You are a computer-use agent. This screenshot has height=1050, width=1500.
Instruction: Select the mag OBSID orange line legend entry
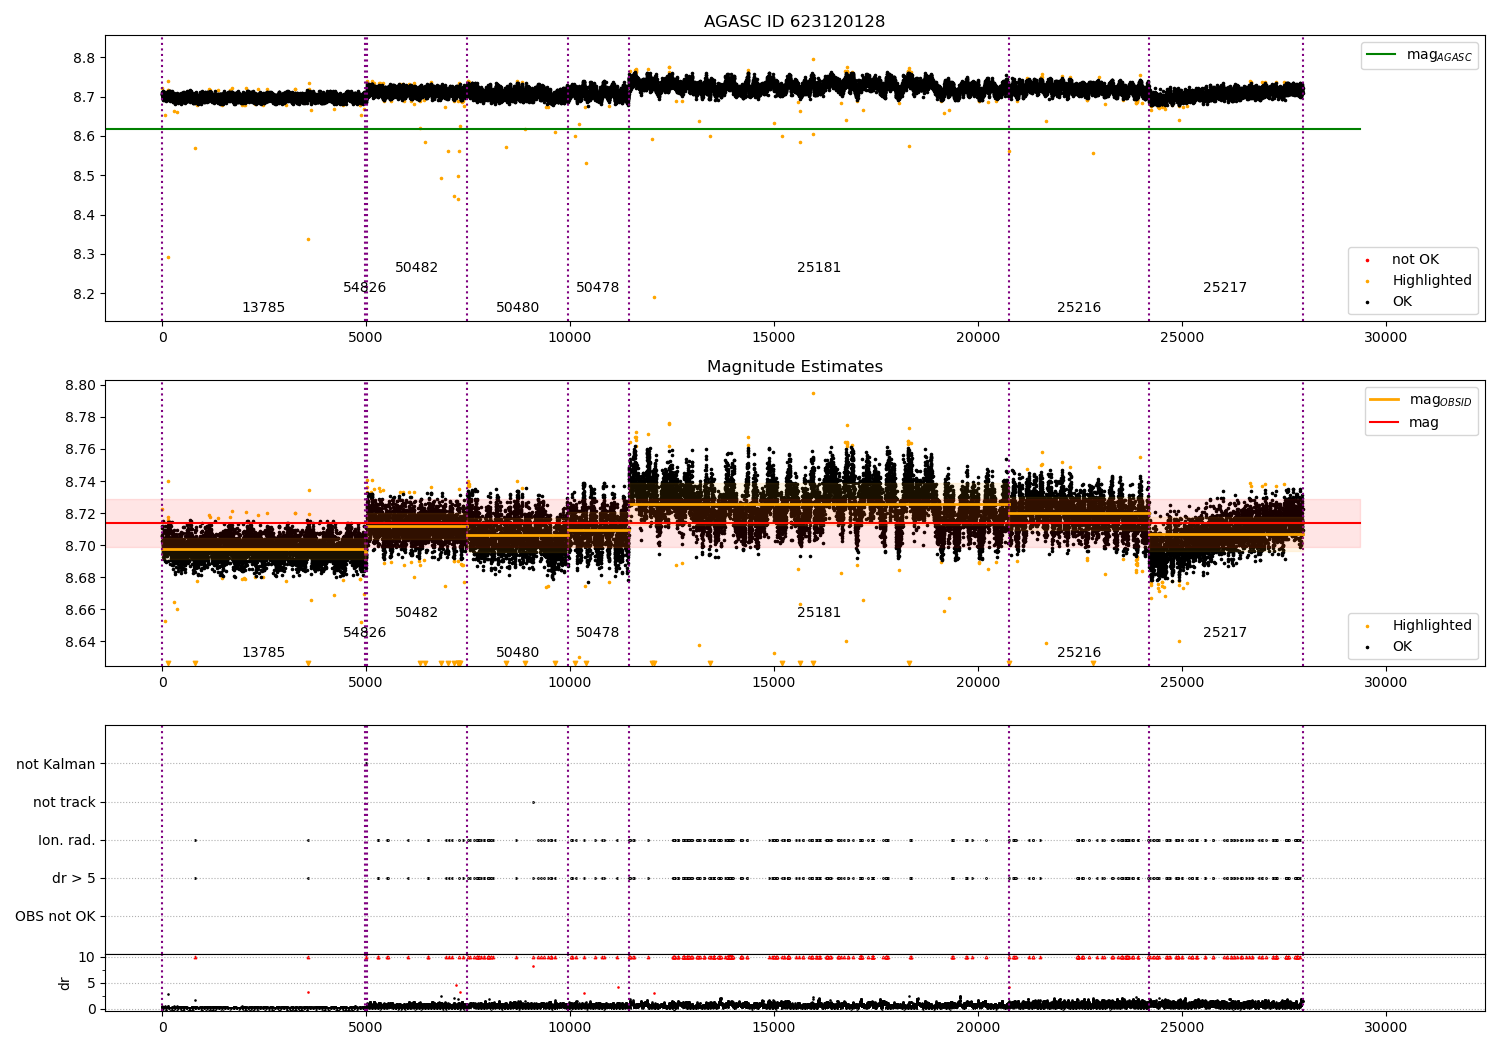click(x=1421, y=401)
